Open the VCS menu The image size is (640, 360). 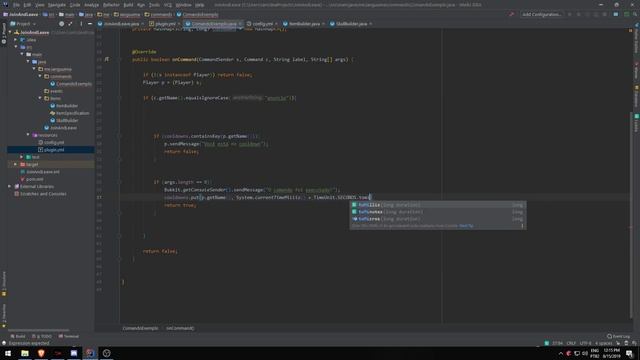pyautogui.click(x=168, y=5)
